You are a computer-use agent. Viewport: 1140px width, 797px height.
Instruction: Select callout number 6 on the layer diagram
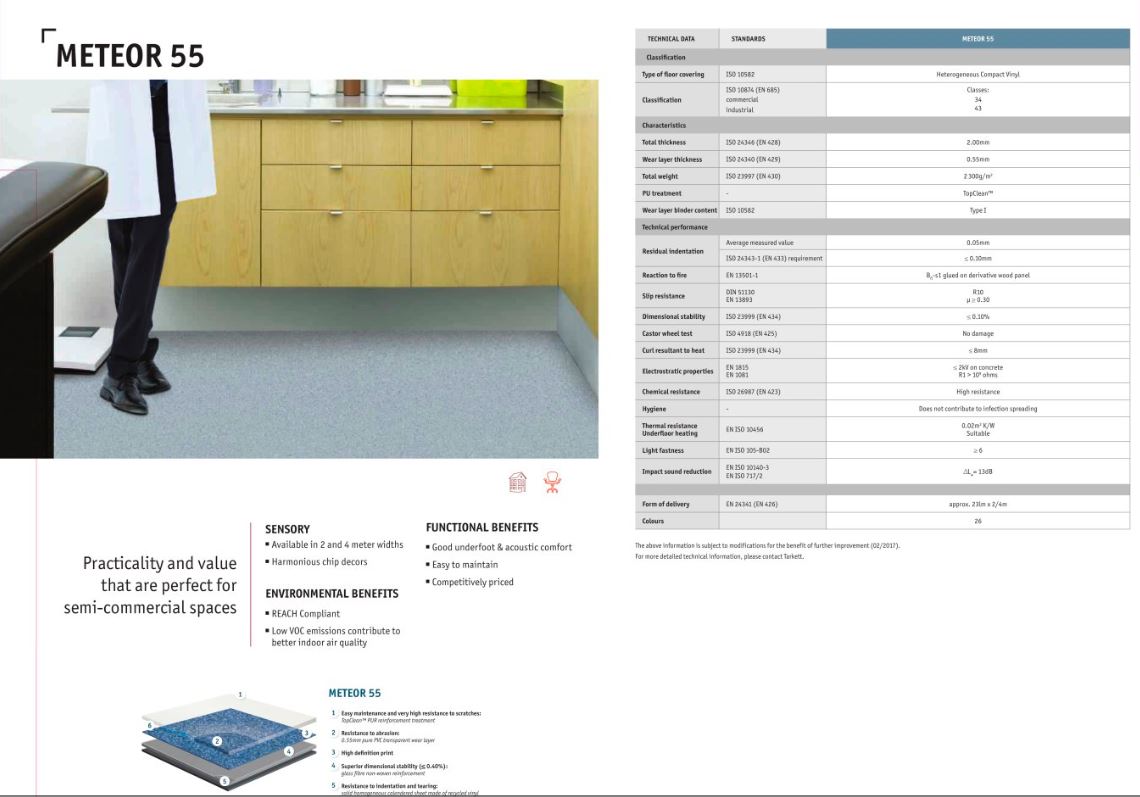150,725
